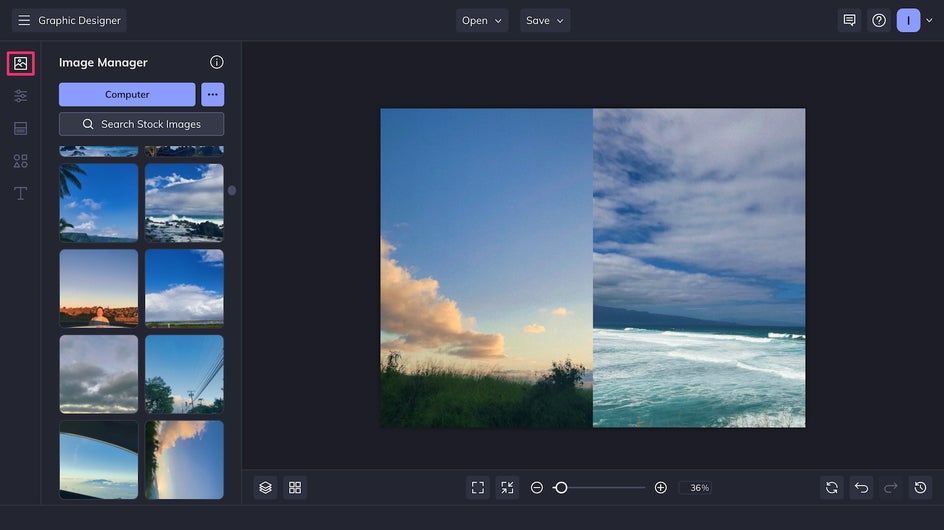The width and height of the screenshot is (944, 530).
Task: Select the white cloud blue sky thumbnail
Action: (x=184, y=288)
